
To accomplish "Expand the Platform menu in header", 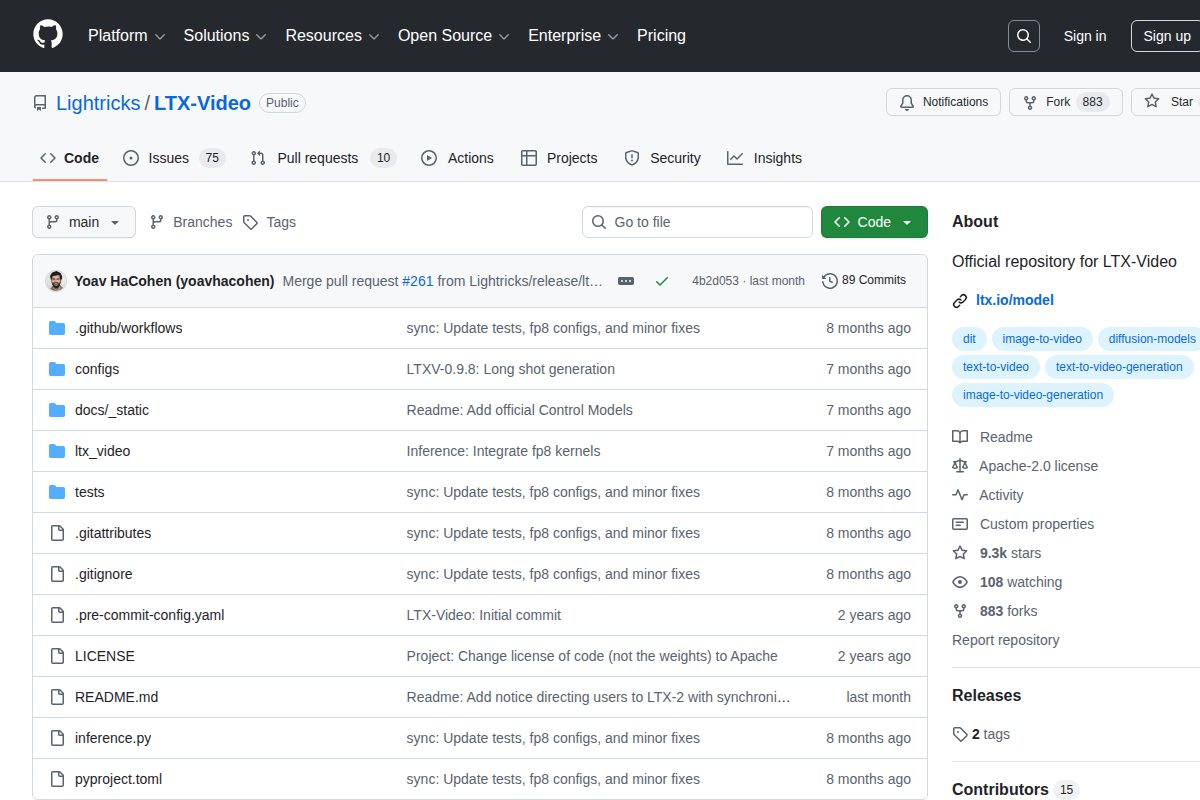I will [126, 36].
